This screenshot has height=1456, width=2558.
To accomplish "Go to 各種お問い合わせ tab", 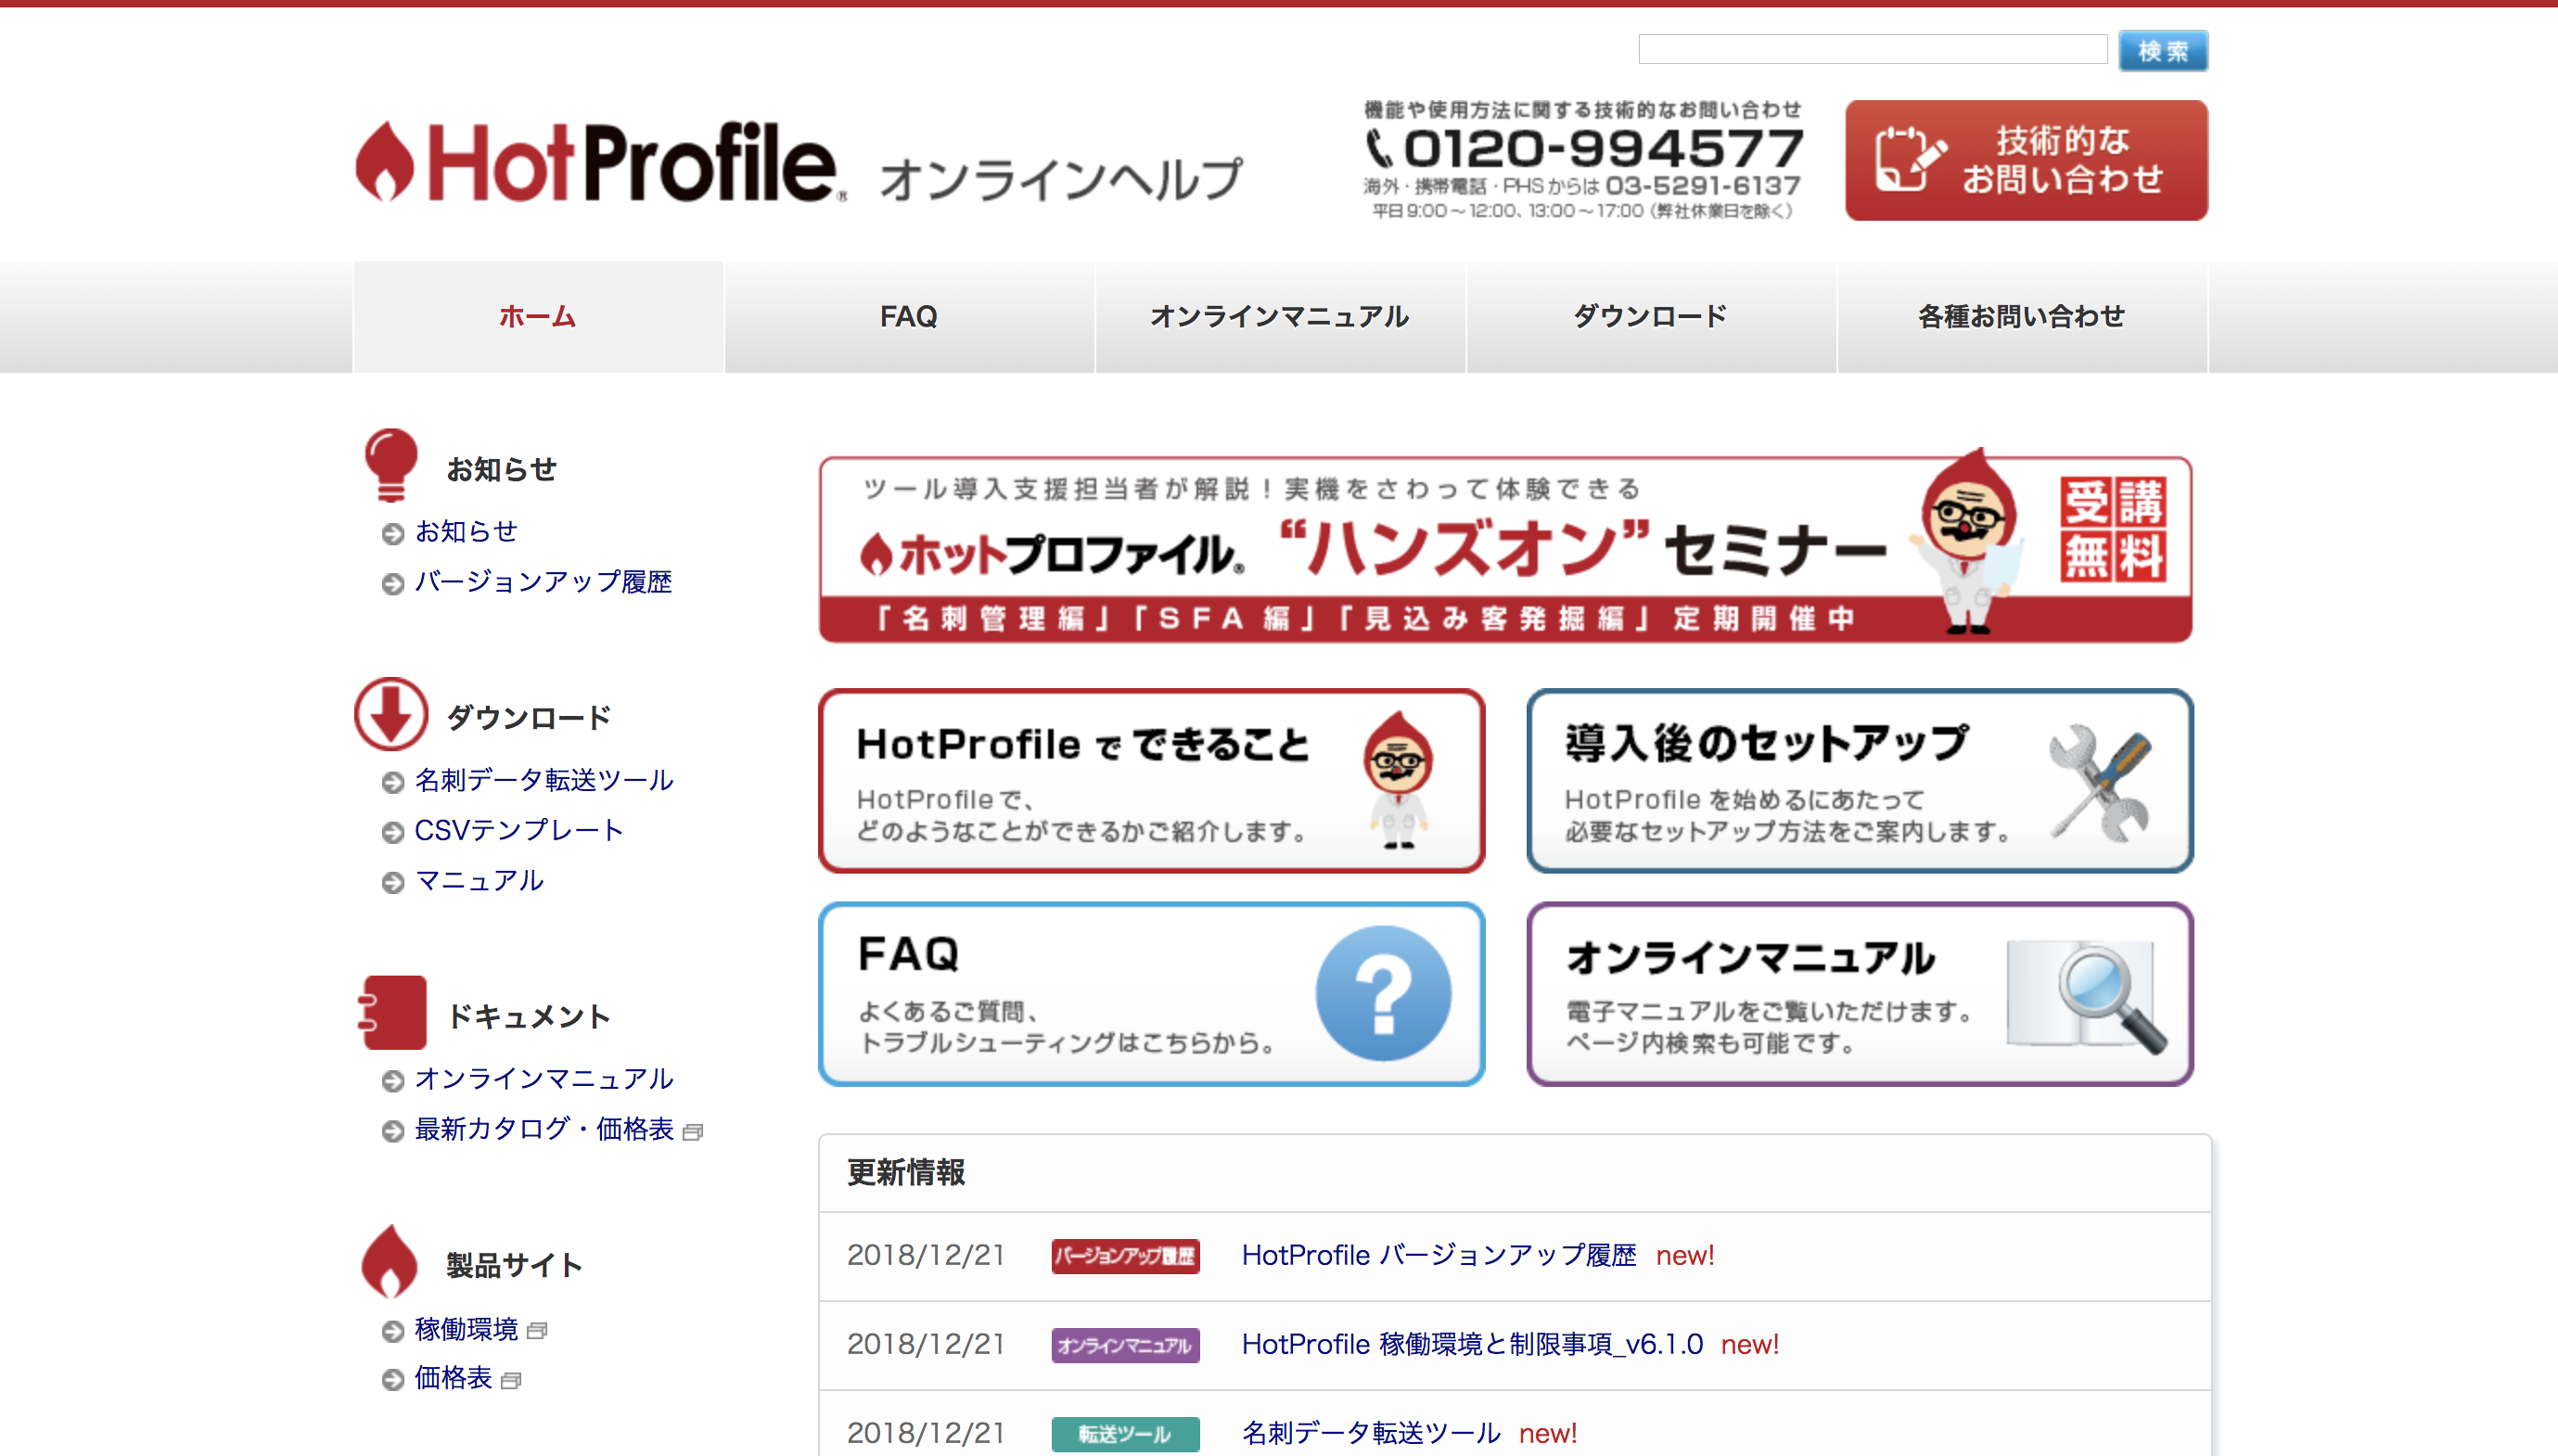I will (2021, 317).
